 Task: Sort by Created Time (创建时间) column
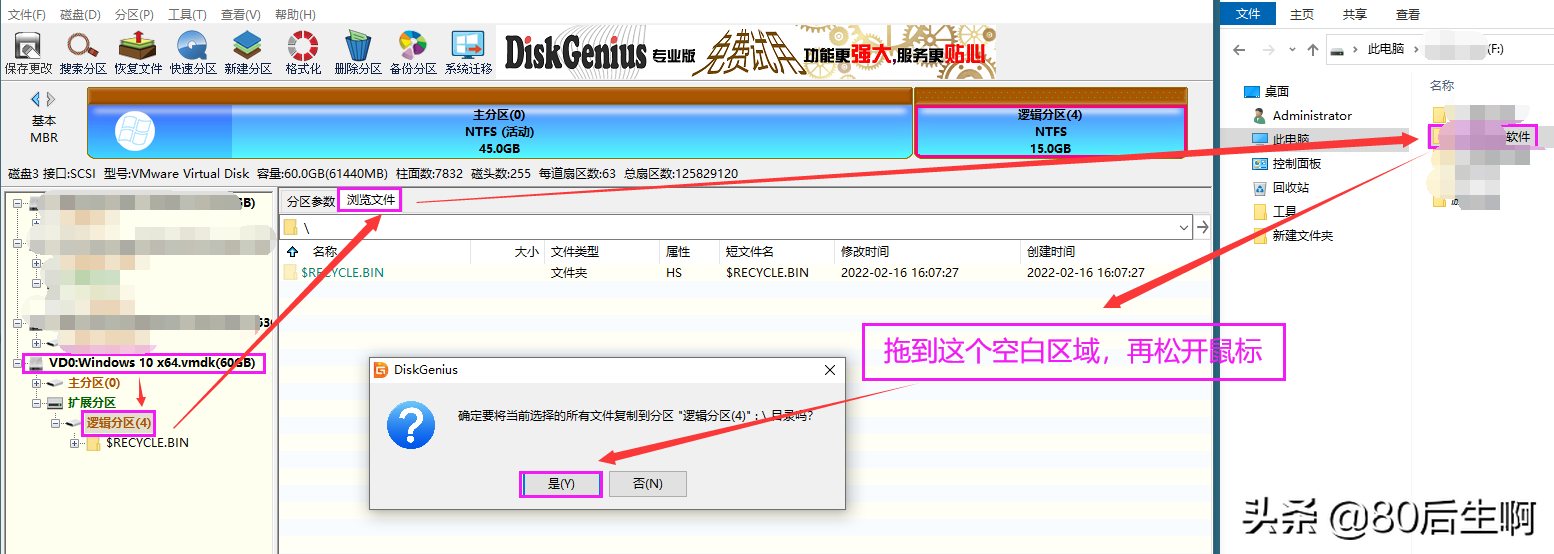tap(1051, 252)
